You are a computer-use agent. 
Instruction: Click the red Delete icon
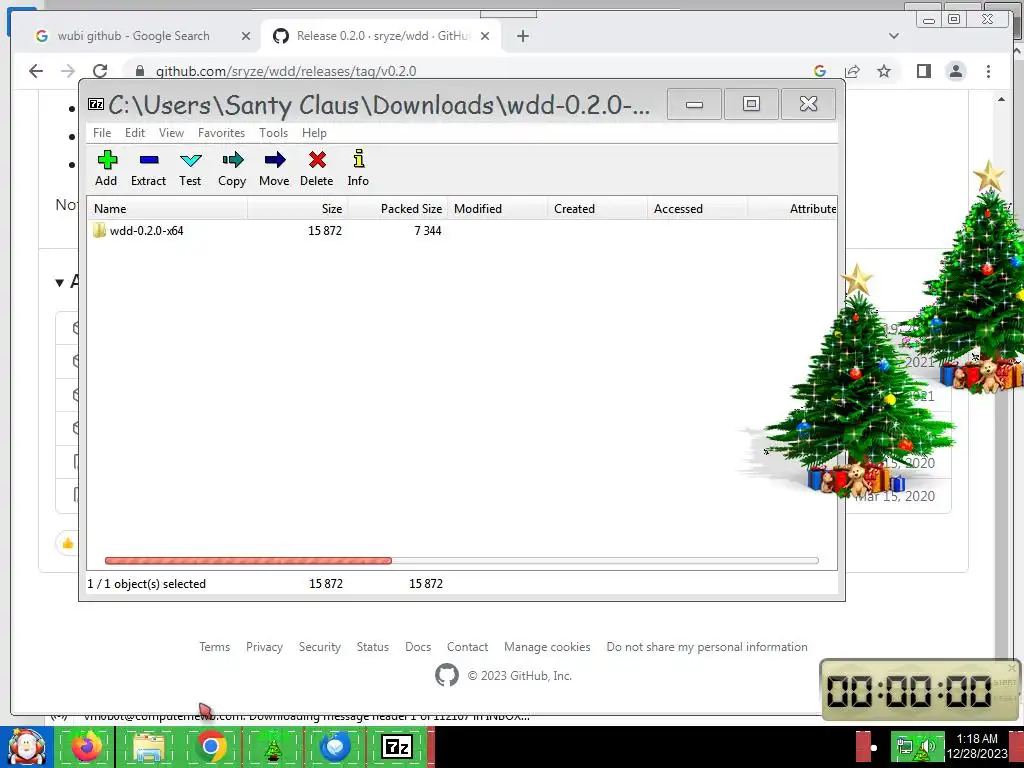pos(317,168)
